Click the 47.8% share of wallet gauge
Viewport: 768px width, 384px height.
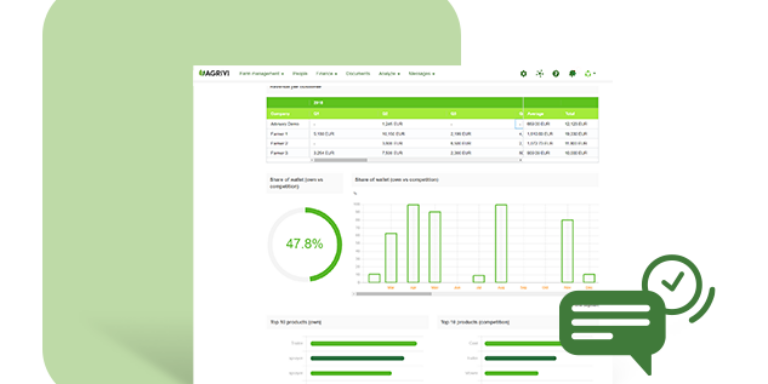point(305,244)
